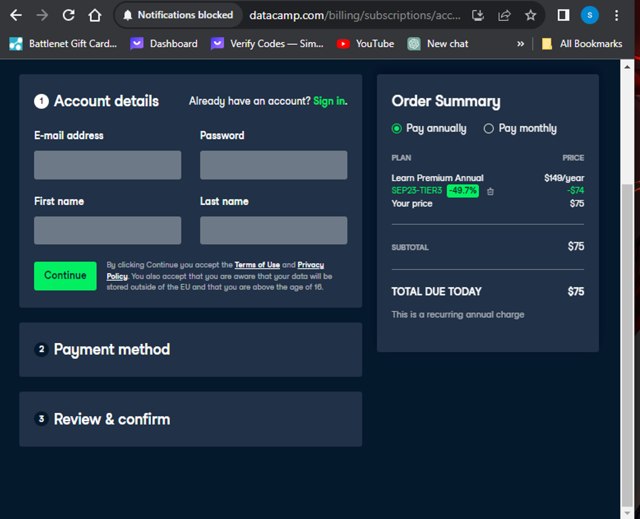Click the Order Summary heading
Image resolution: width=640 pixels, height=519 pixels.
[x=446, y=101]
